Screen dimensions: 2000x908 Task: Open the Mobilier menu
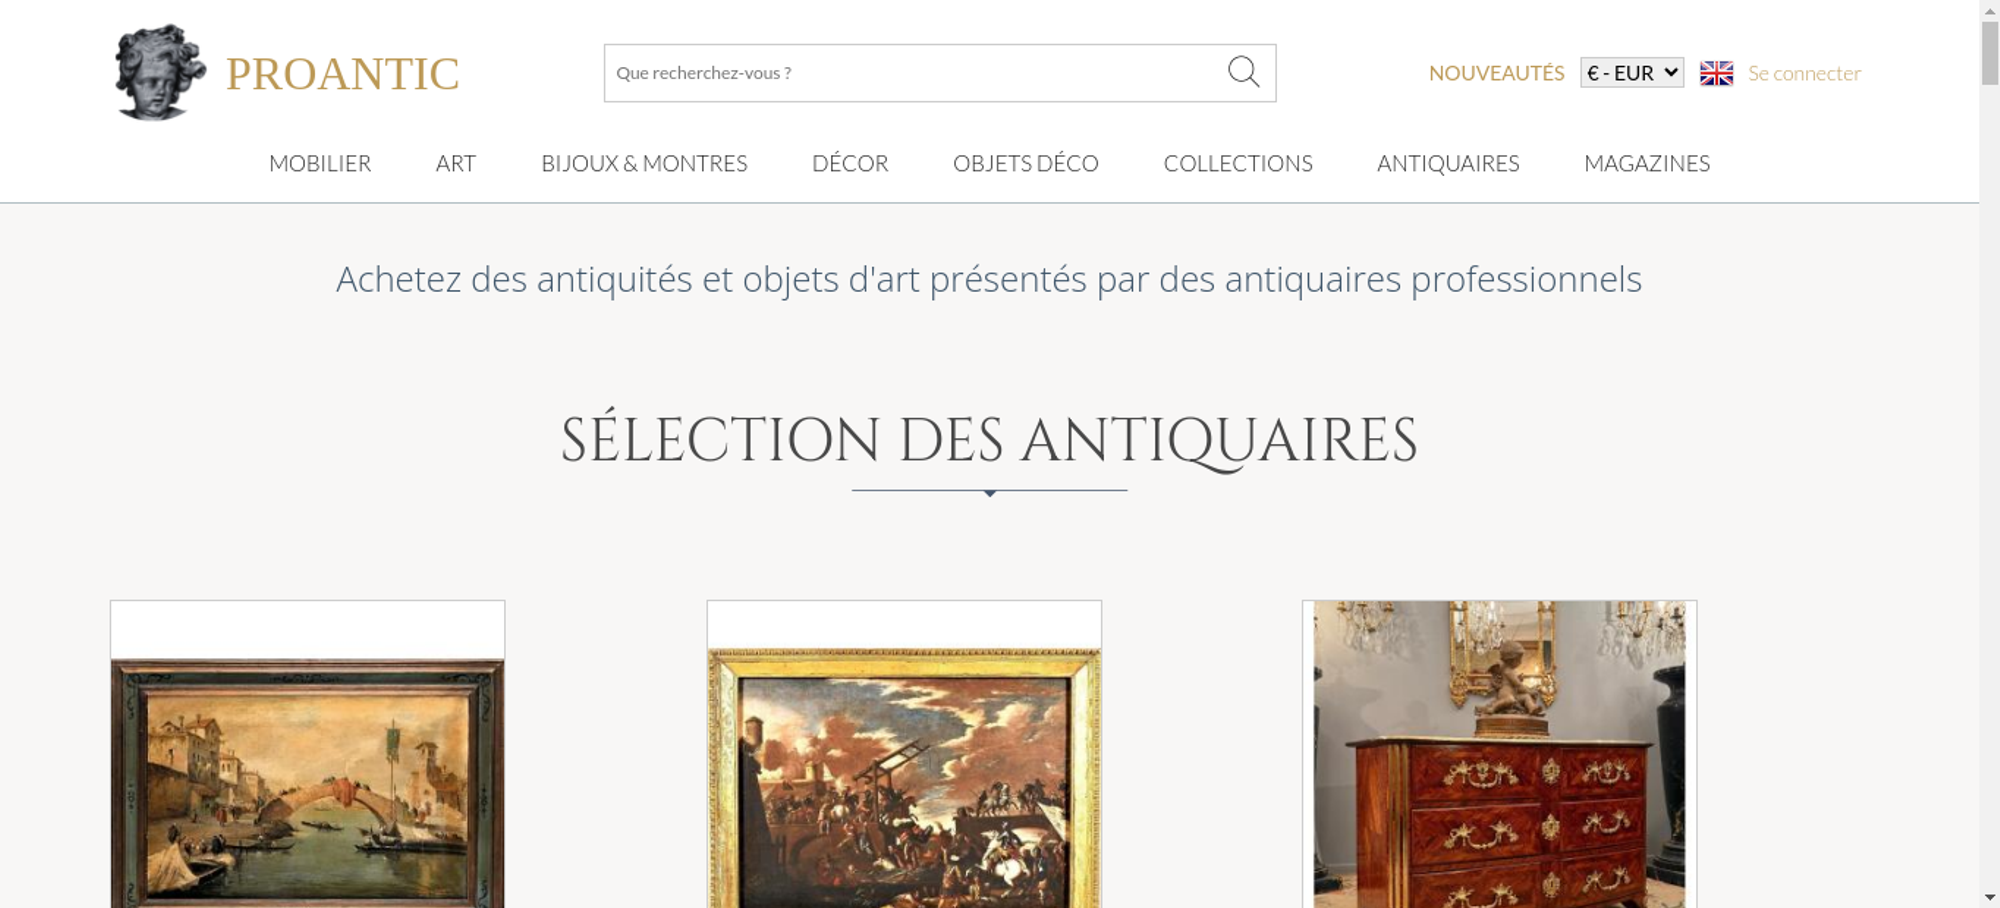pos(320,163)
